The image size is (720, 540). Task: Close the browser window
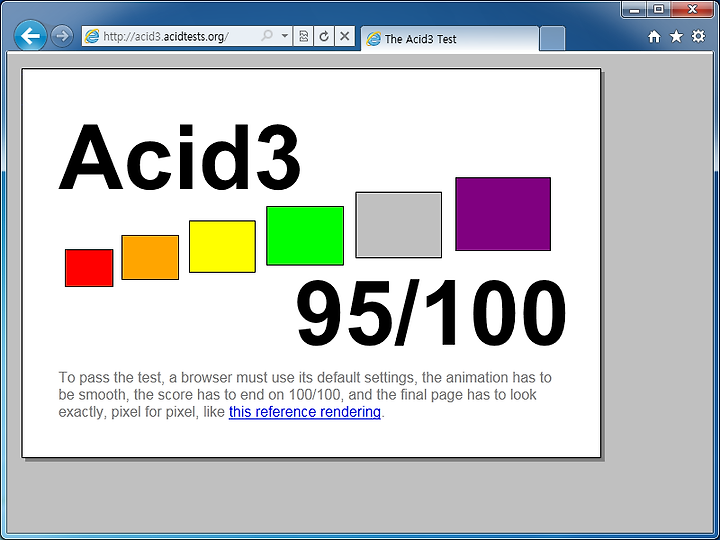click(x=692, y=9)
